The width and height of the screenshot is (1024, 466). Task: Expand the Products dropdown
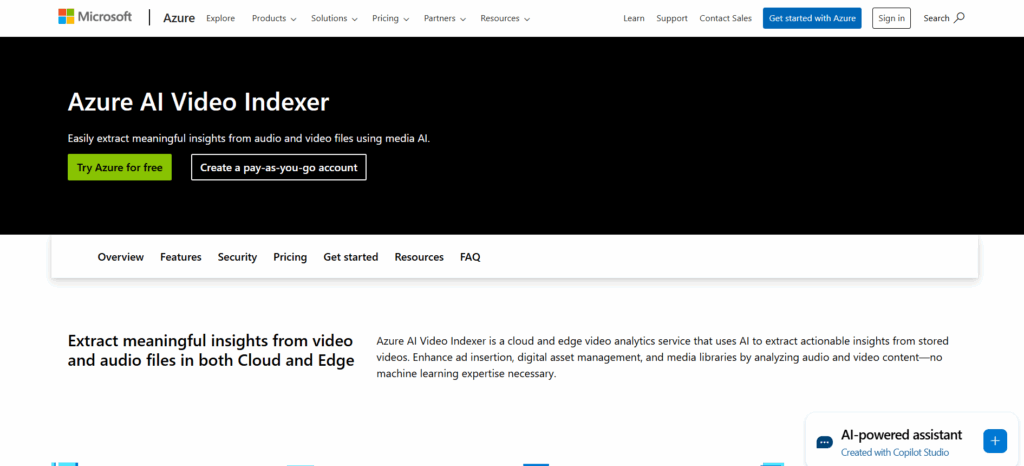point(274,18)
